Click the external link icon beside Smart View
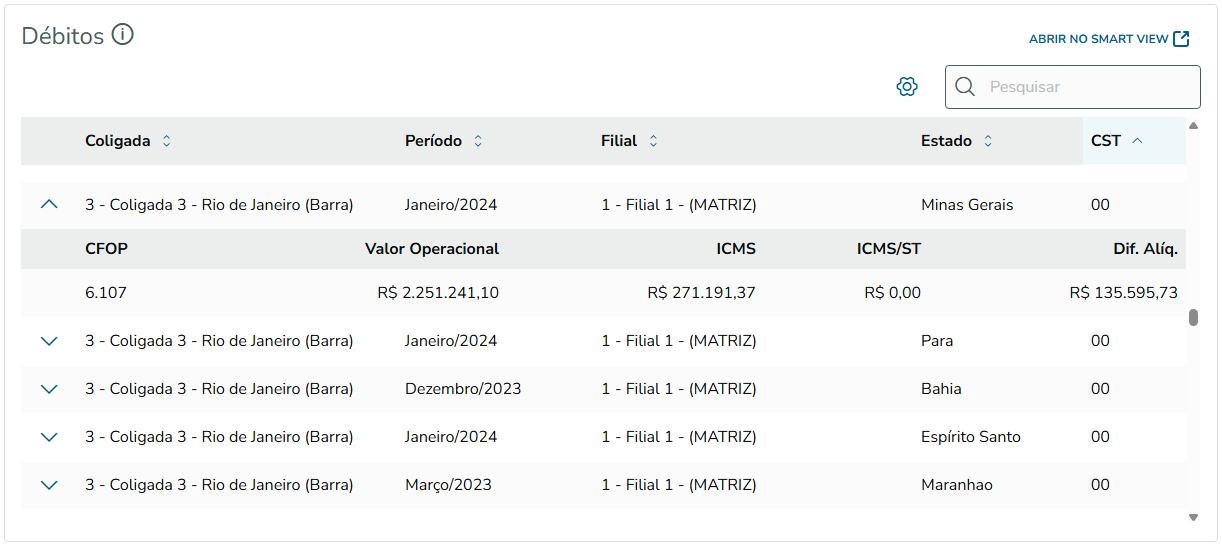Image resolution: width=1222 pixels, height=546 pixels. coord(1181,39)
